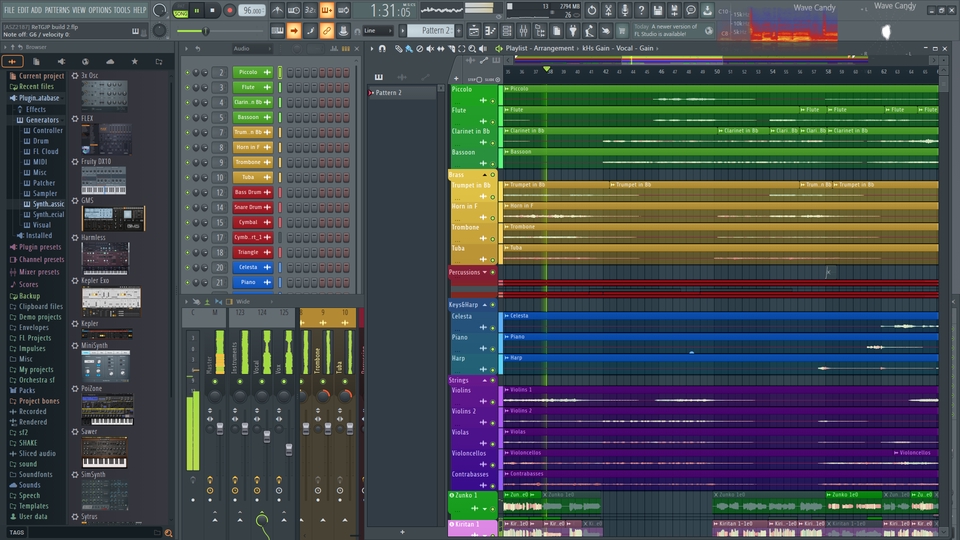Mute the Piccolo channel green light
This screenshot has width=960, height=540.
point(187,72)
